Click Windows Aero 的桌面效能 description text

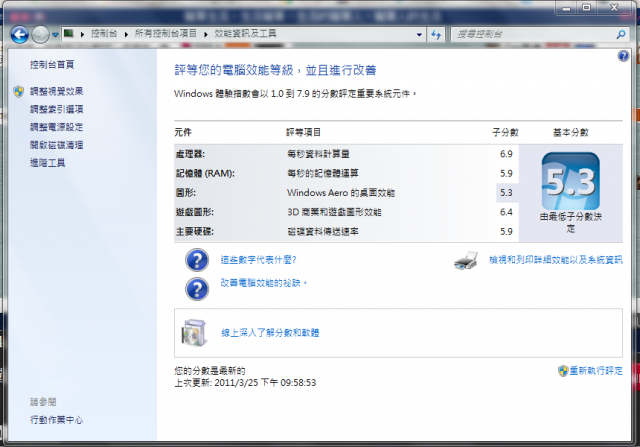coord(341,193)
